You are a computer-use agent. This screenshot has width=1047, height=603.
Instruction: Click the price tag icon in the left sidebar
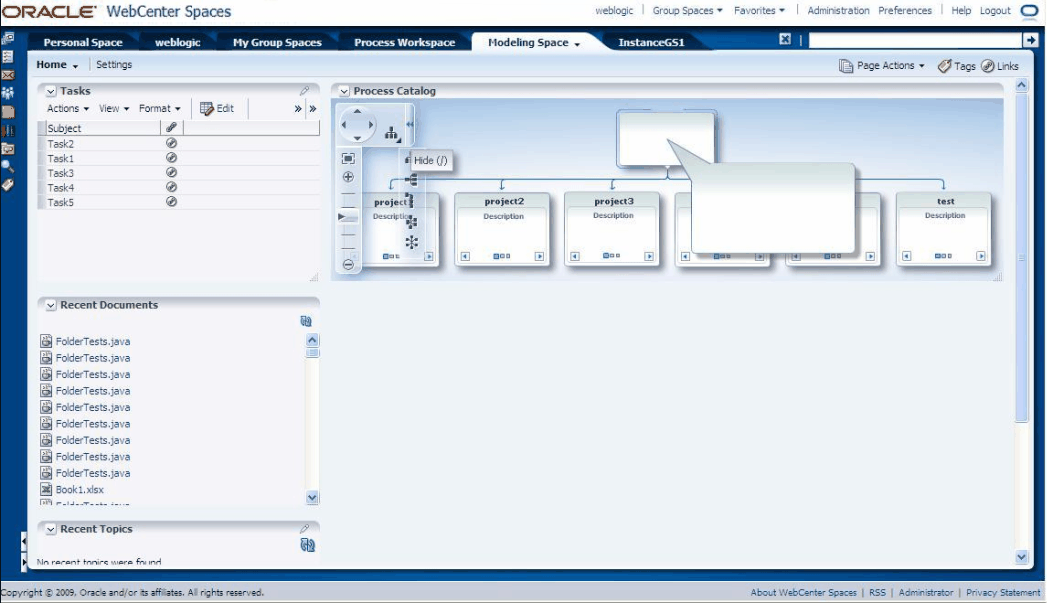click(8, 185)
